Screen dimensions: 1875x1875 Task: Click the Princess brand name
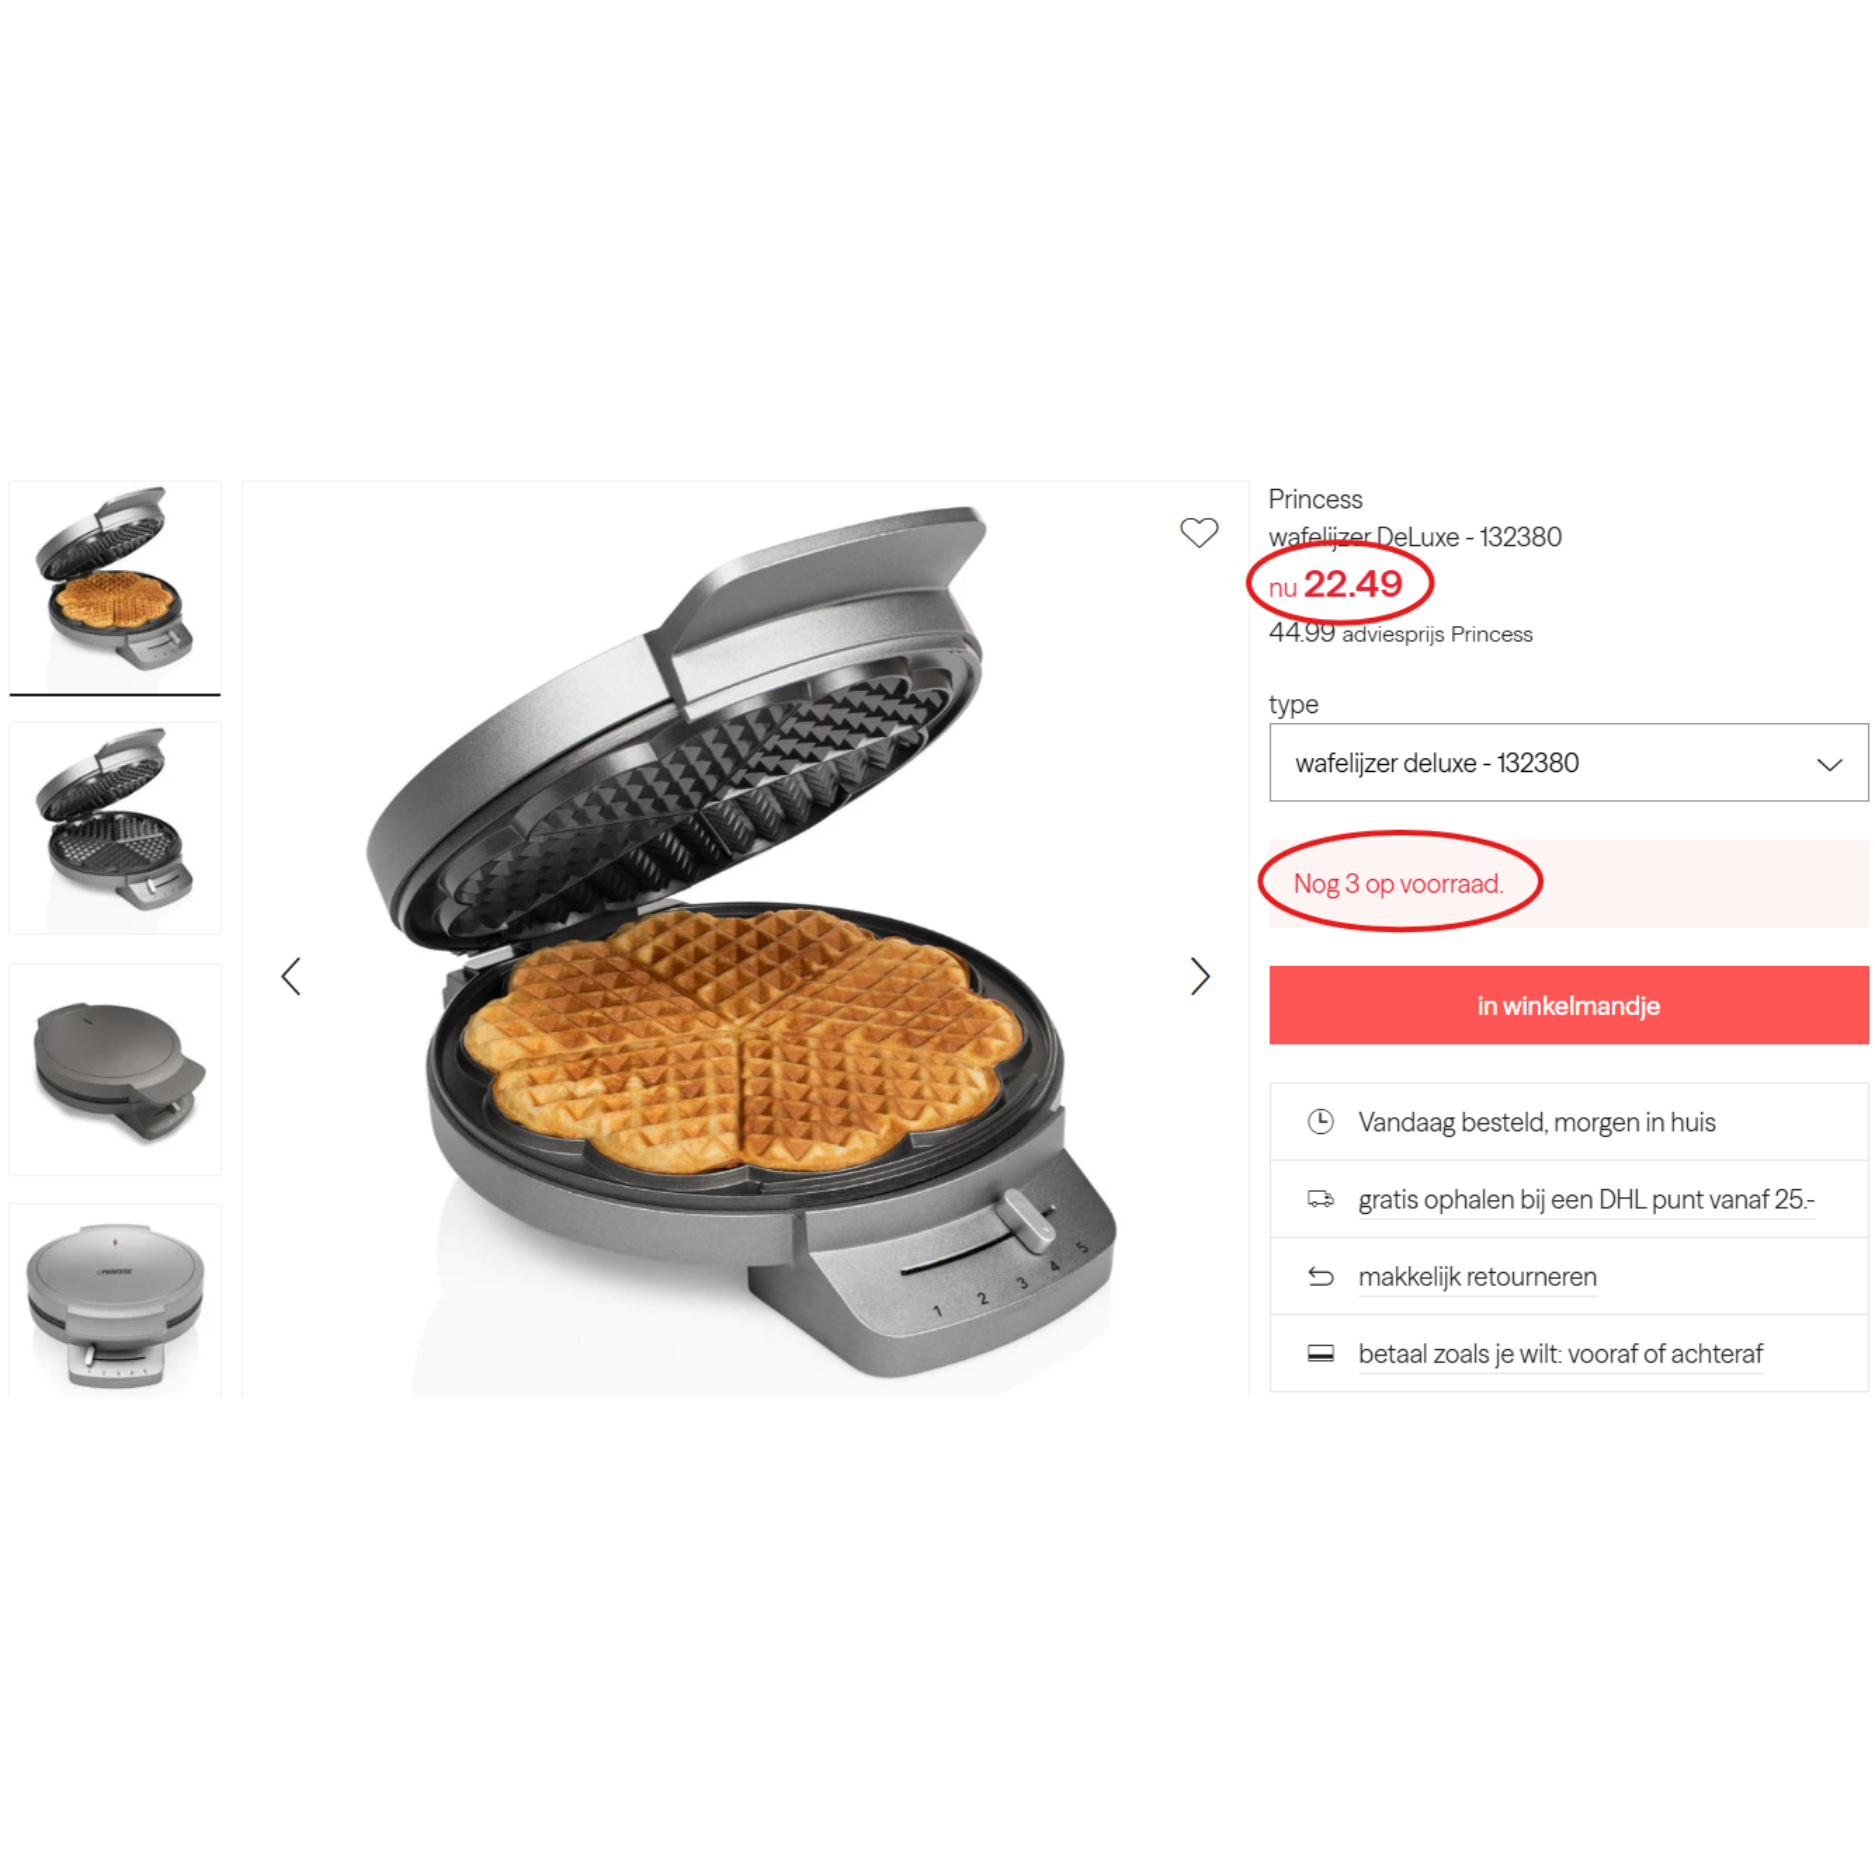tap(1315, 499)
